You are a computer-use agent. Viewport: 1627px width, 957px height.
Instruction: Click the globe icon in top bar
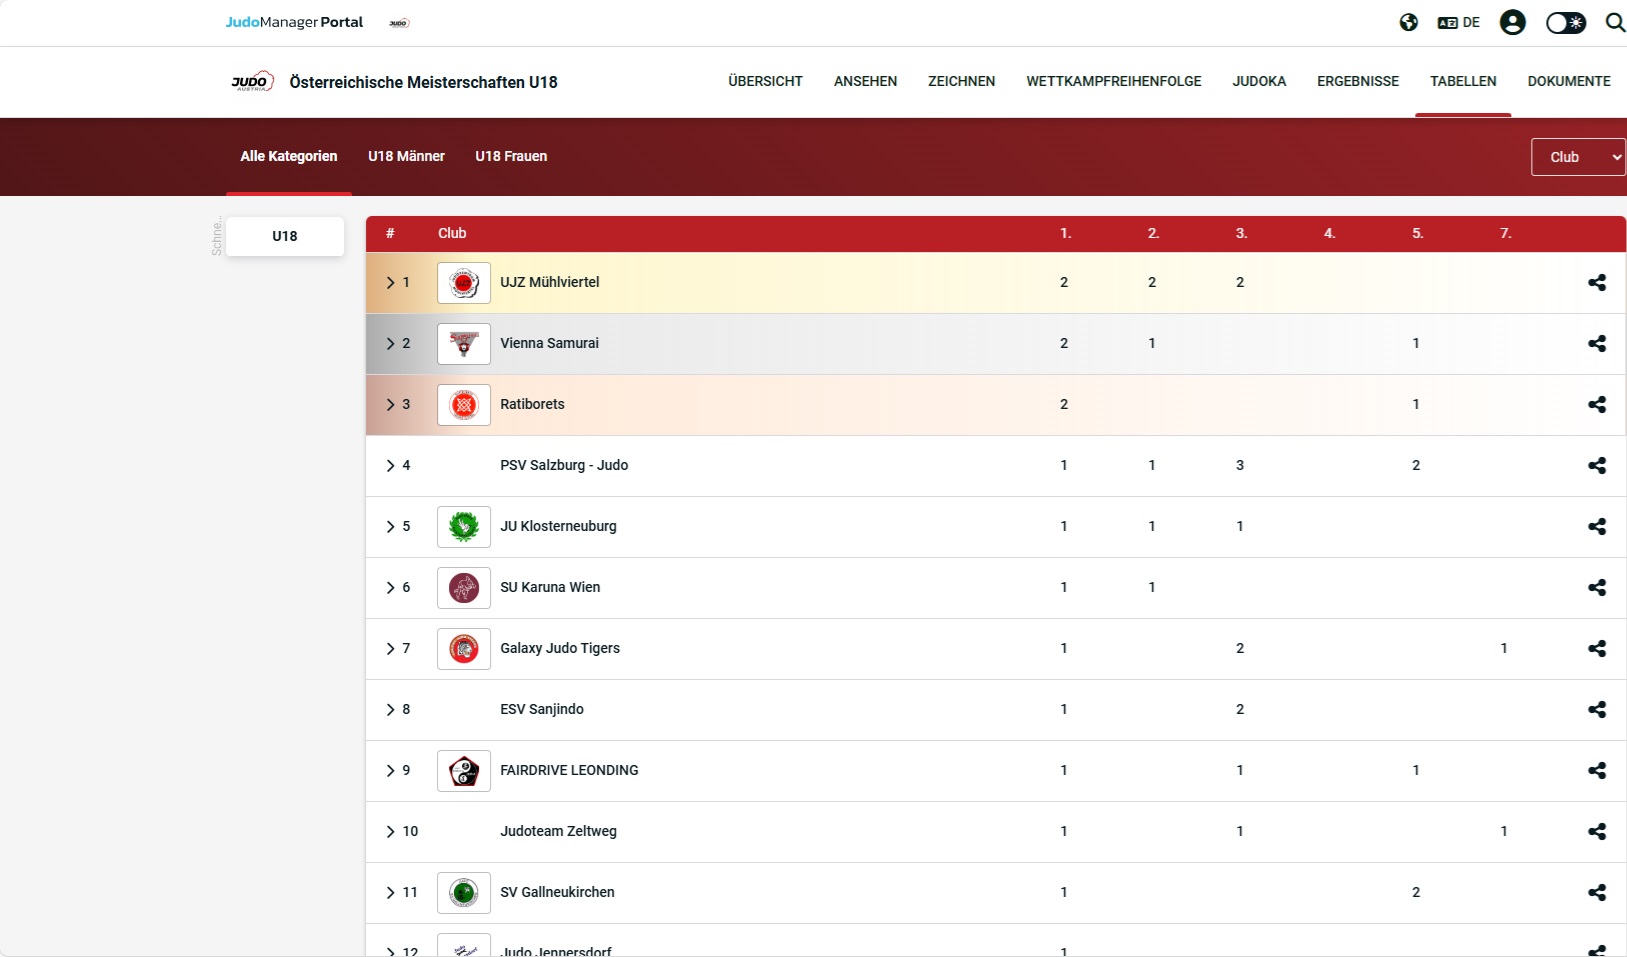click(x=1408, y=22)
